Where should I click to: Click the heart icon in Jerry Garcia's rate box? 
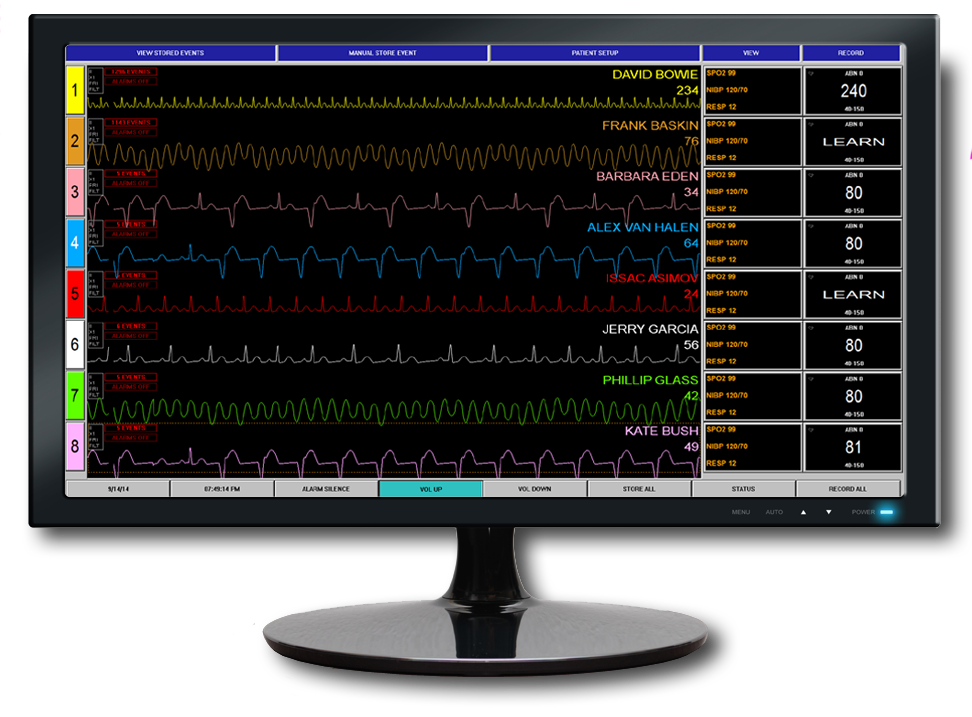click(811, 328)
